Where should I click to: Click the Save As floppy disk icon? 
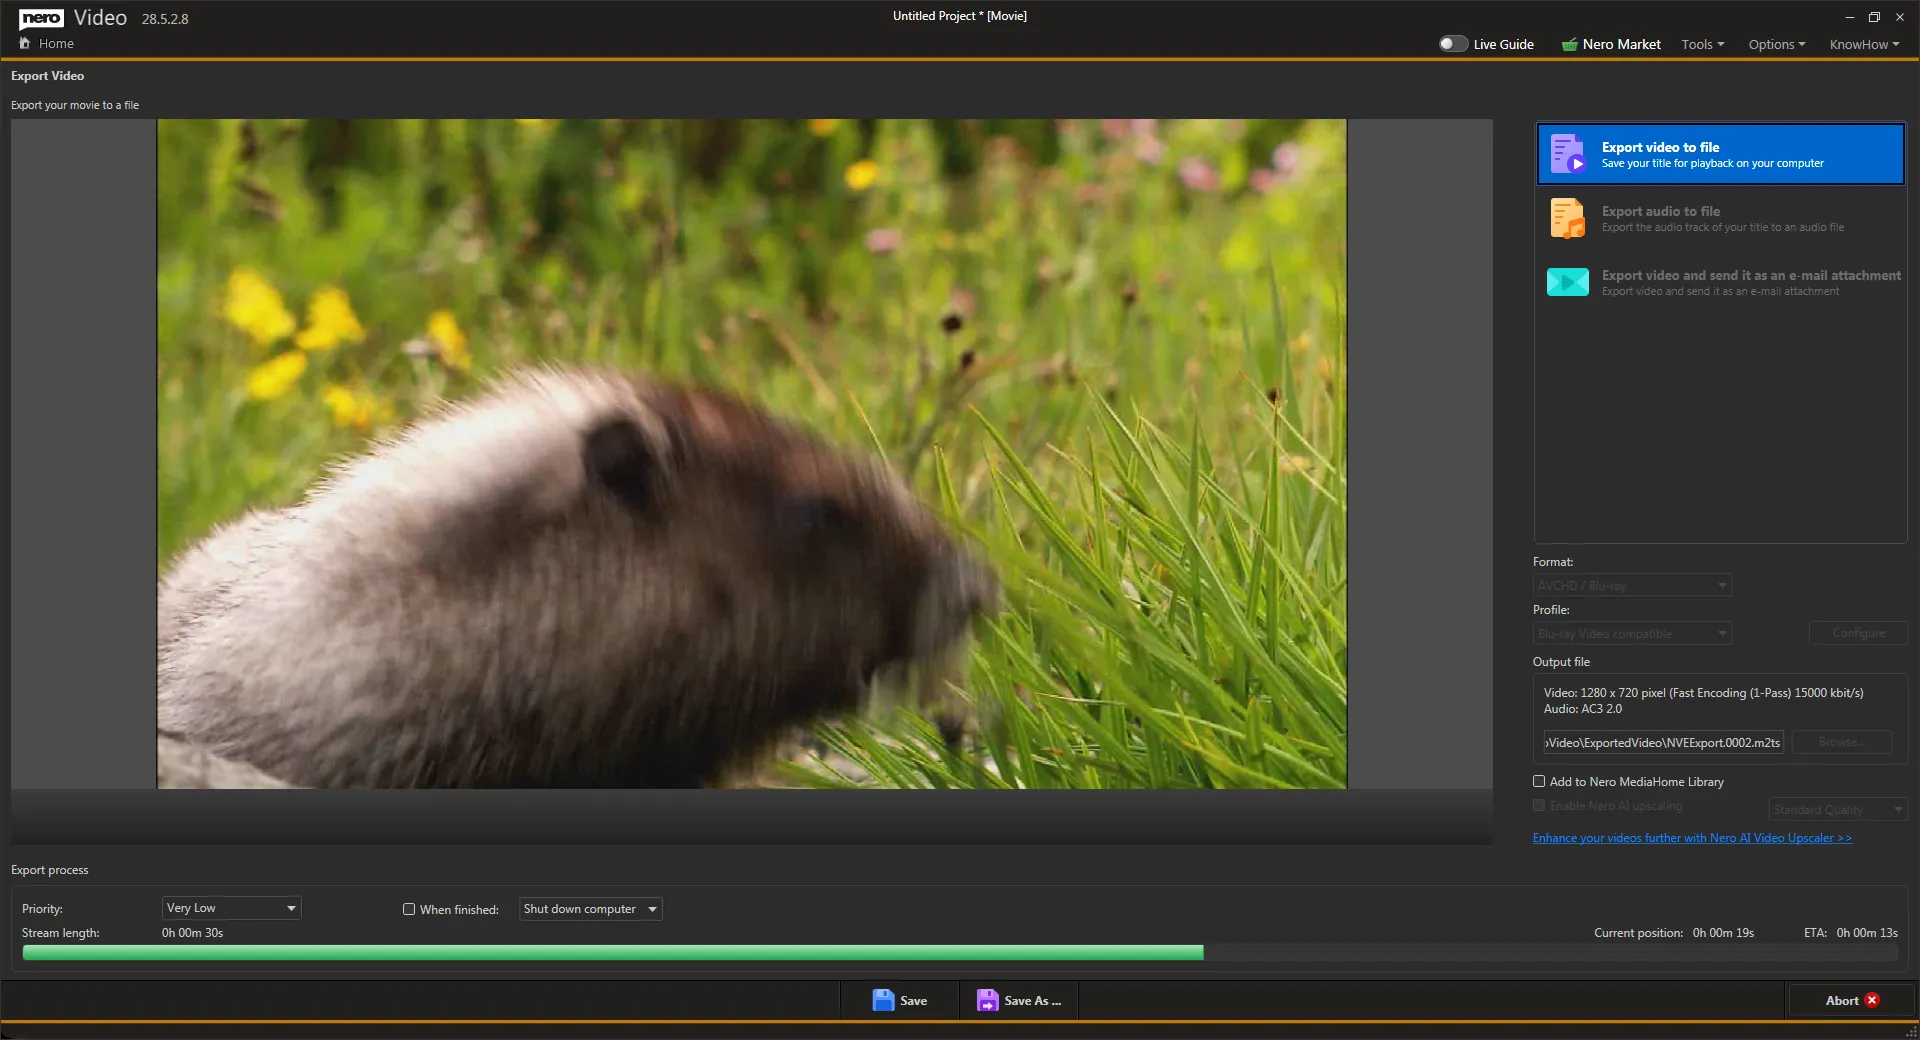[988, 1000]
